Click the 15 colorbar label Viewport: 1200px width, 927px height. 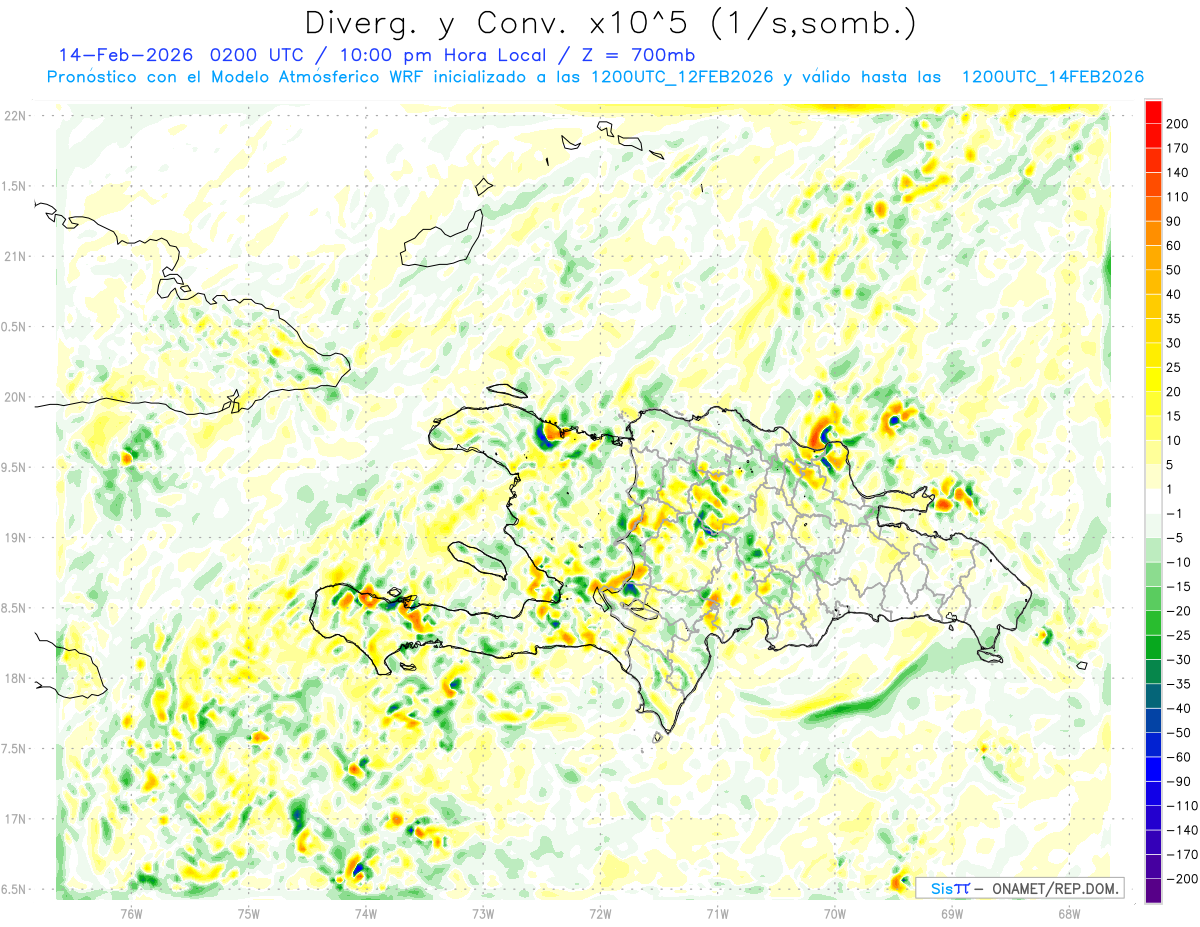[1175, 416]
